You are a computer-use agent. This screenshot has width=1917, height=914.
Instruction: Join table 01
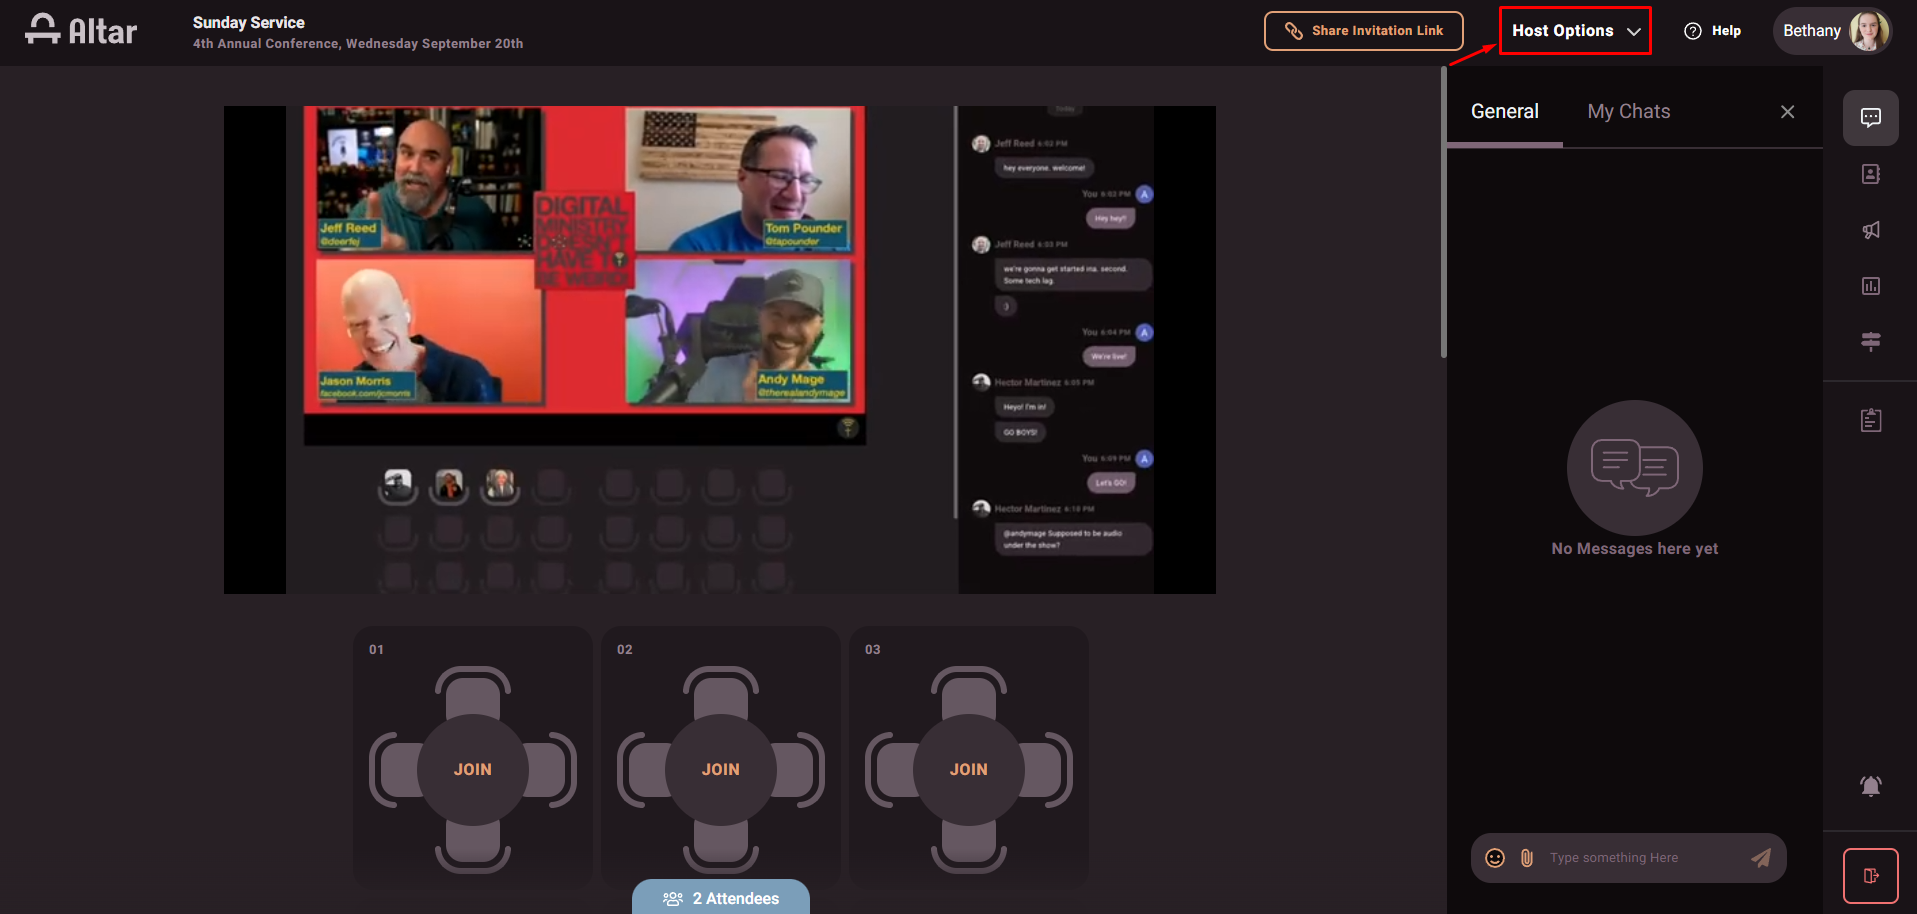473,769
